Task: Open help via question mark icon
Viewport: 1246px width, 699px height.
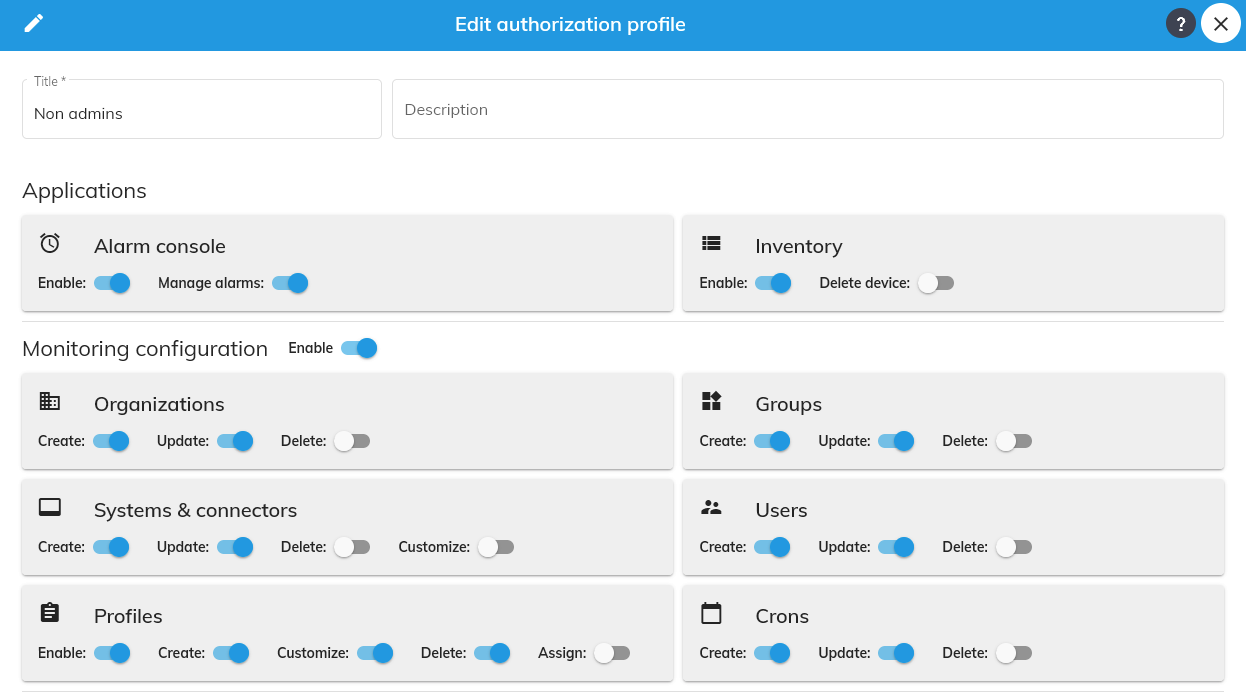Action: [1180, 24]
